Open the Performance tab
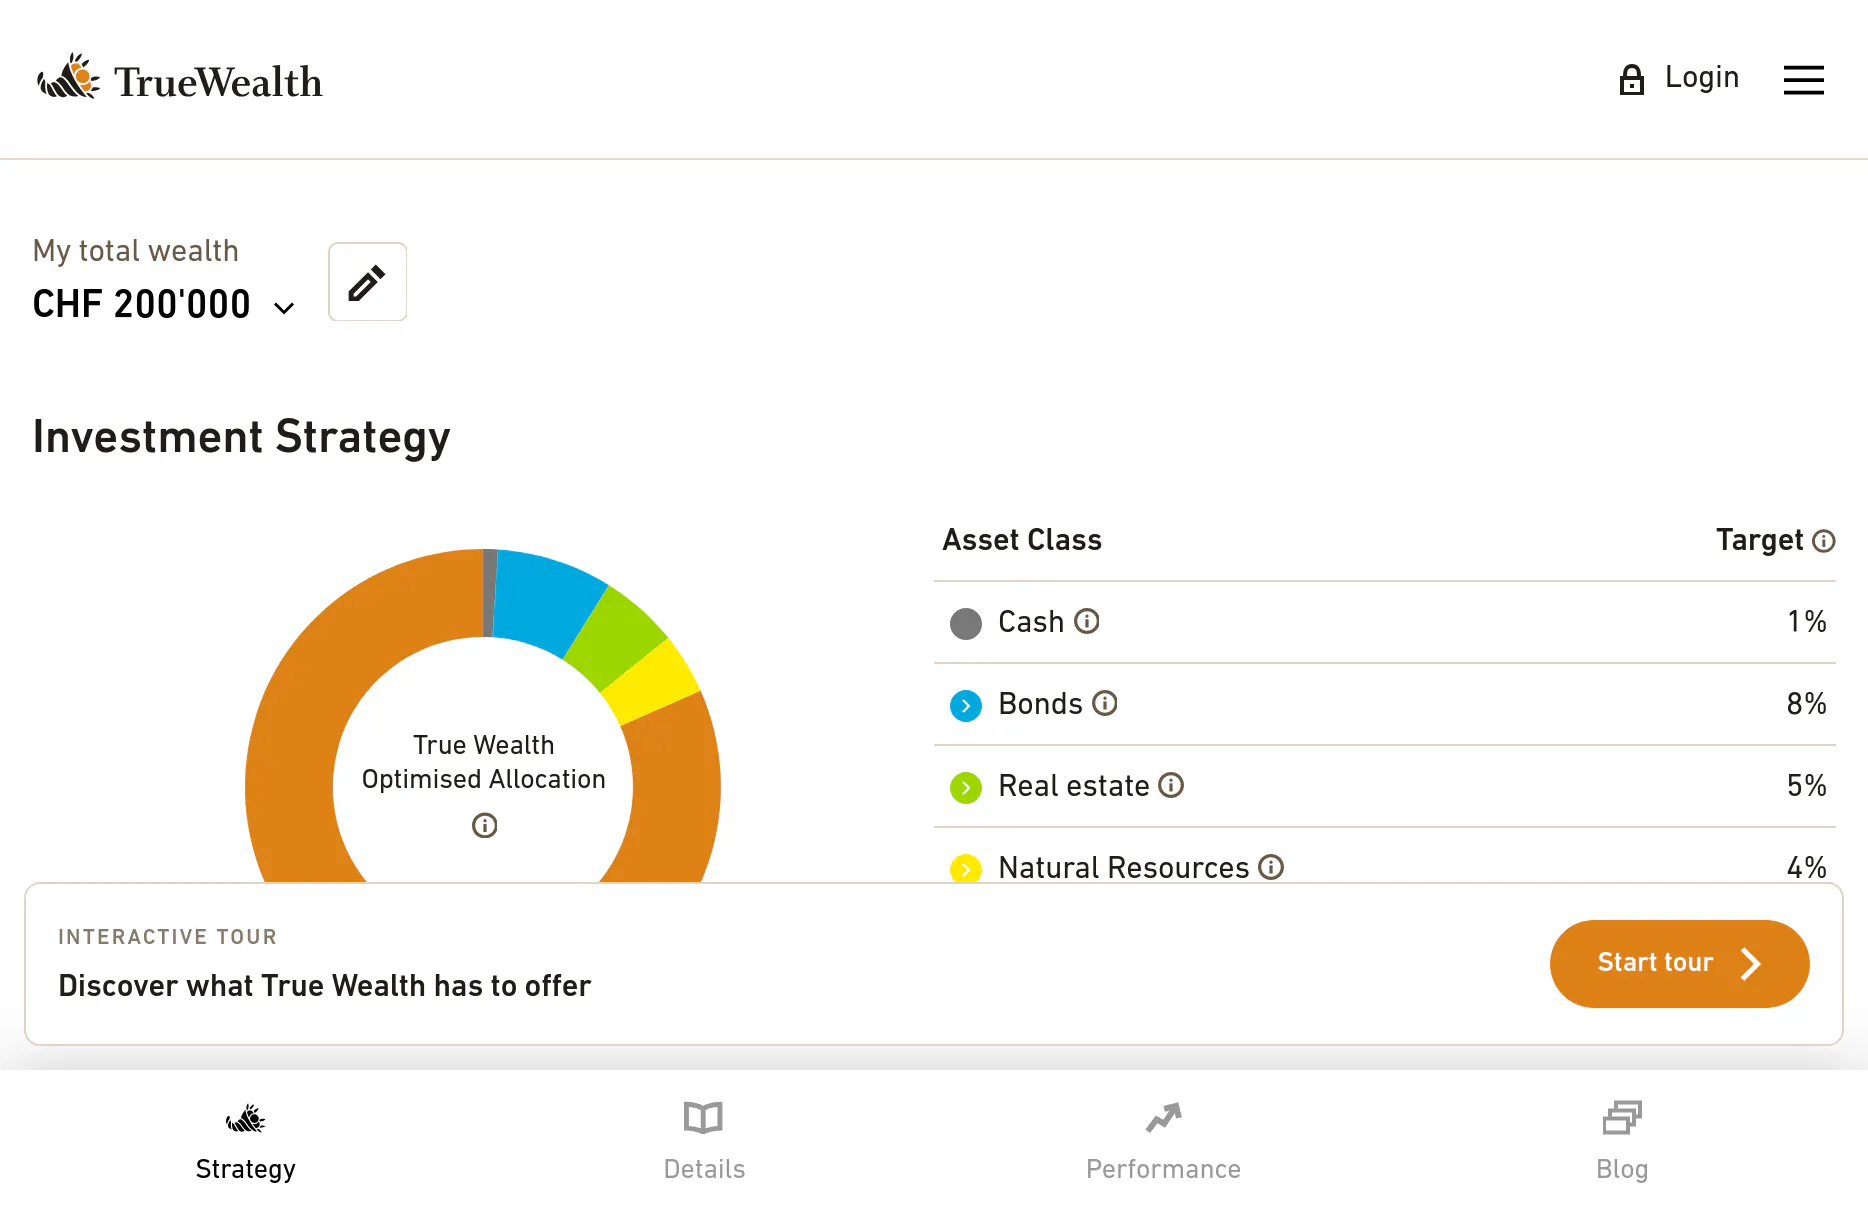Image resolution: width=1868 pixels, height=1208 pixels. pyautogui.click(x=1163, y=1140)
